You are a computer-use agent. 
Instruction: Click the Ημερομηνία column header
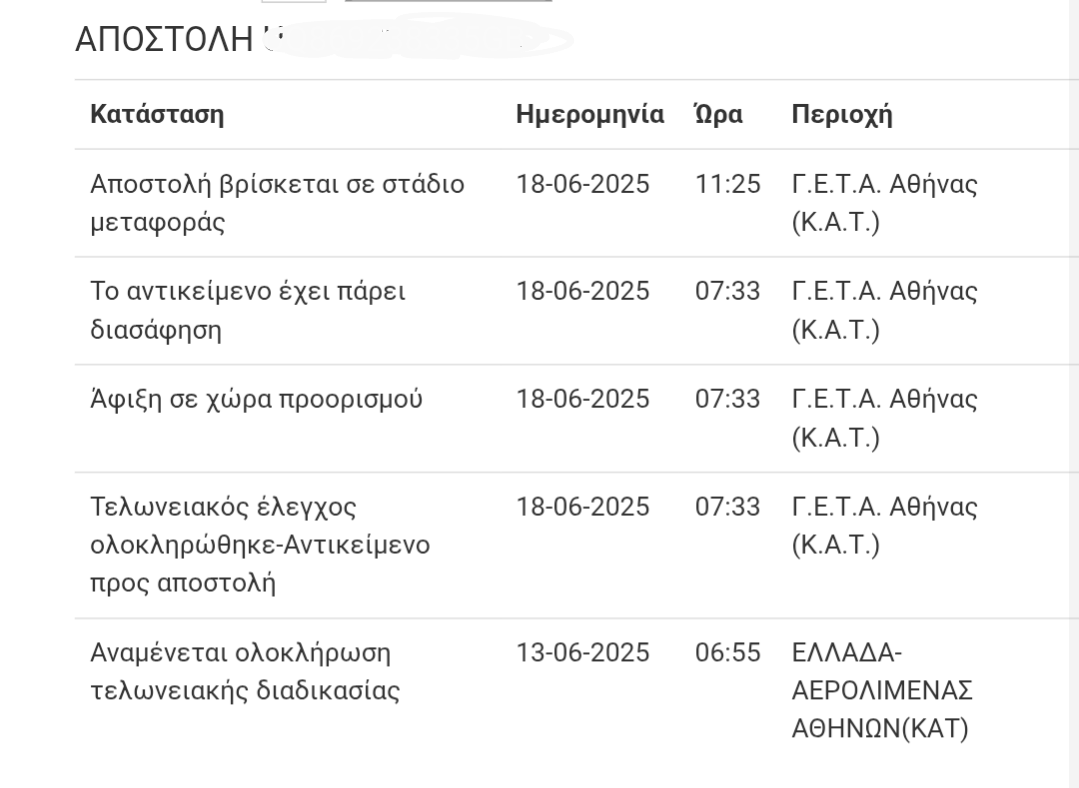[x=590, y=114]
